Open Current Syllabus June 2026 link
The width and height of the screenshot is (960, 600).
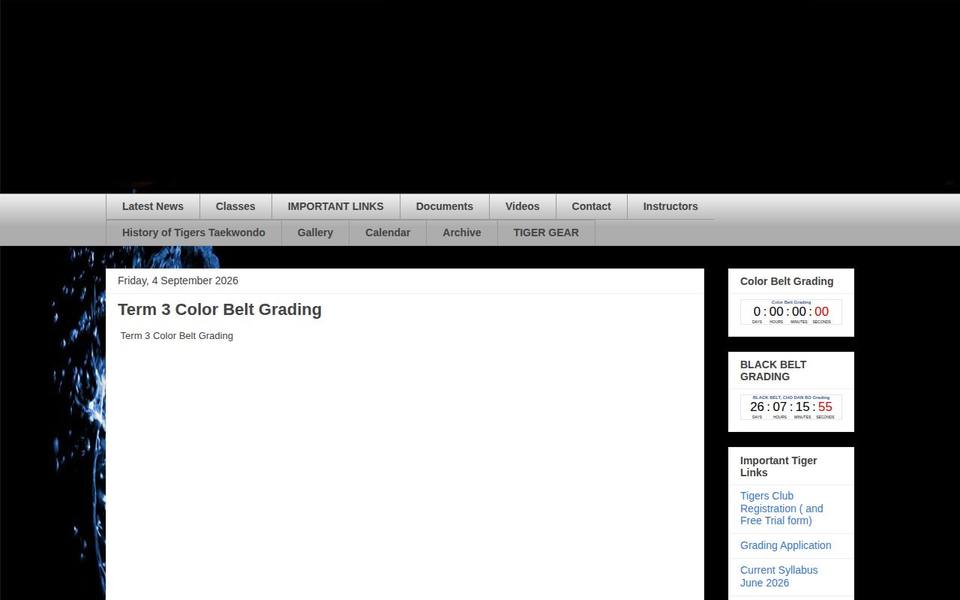779,576
